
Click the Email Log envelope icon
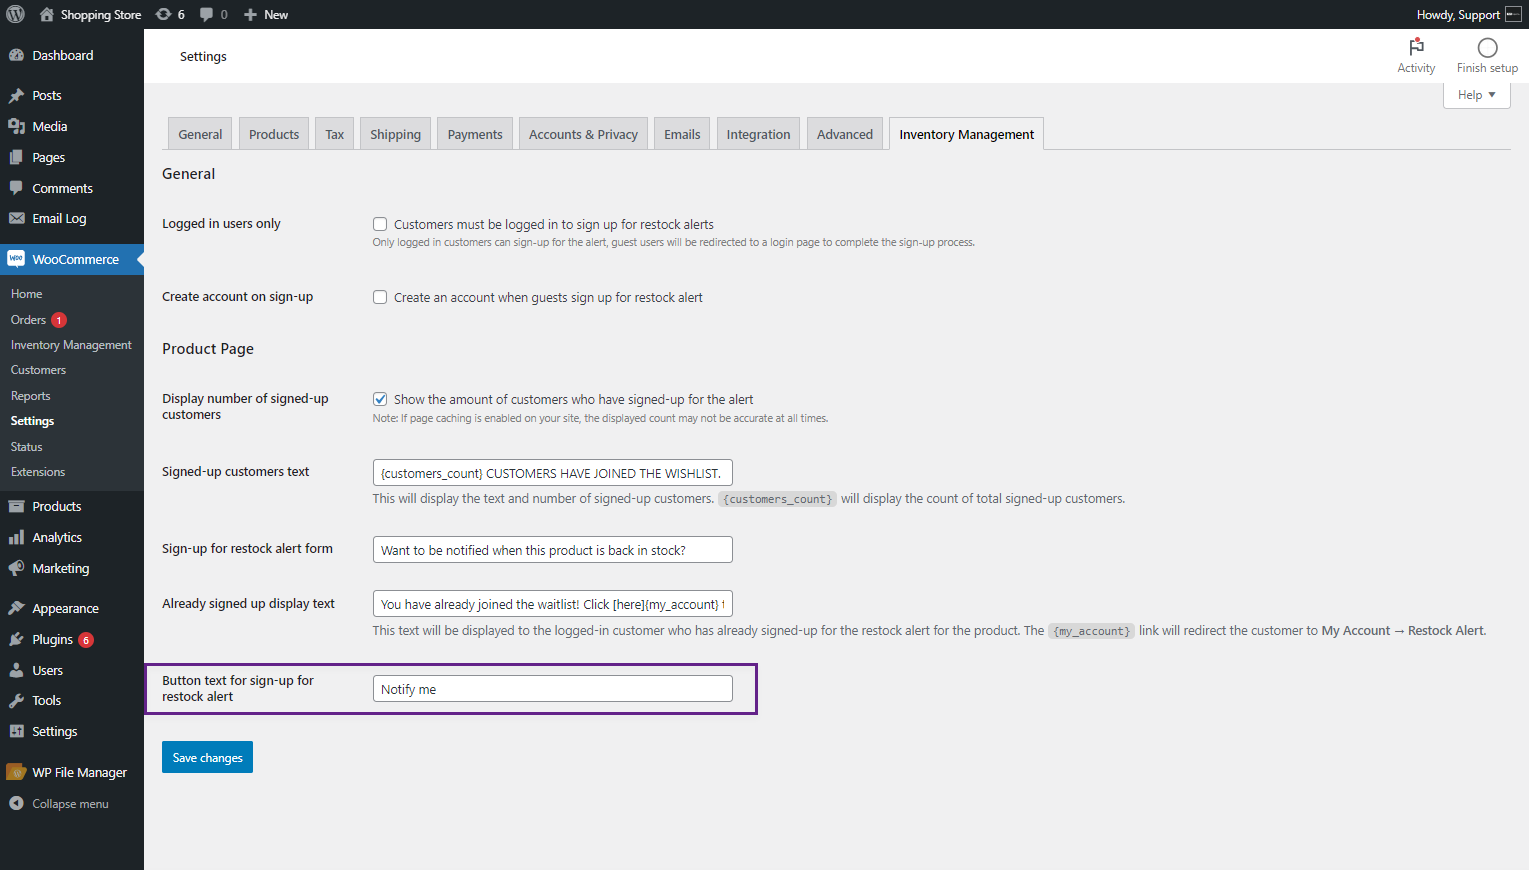[x=16, y=218]
